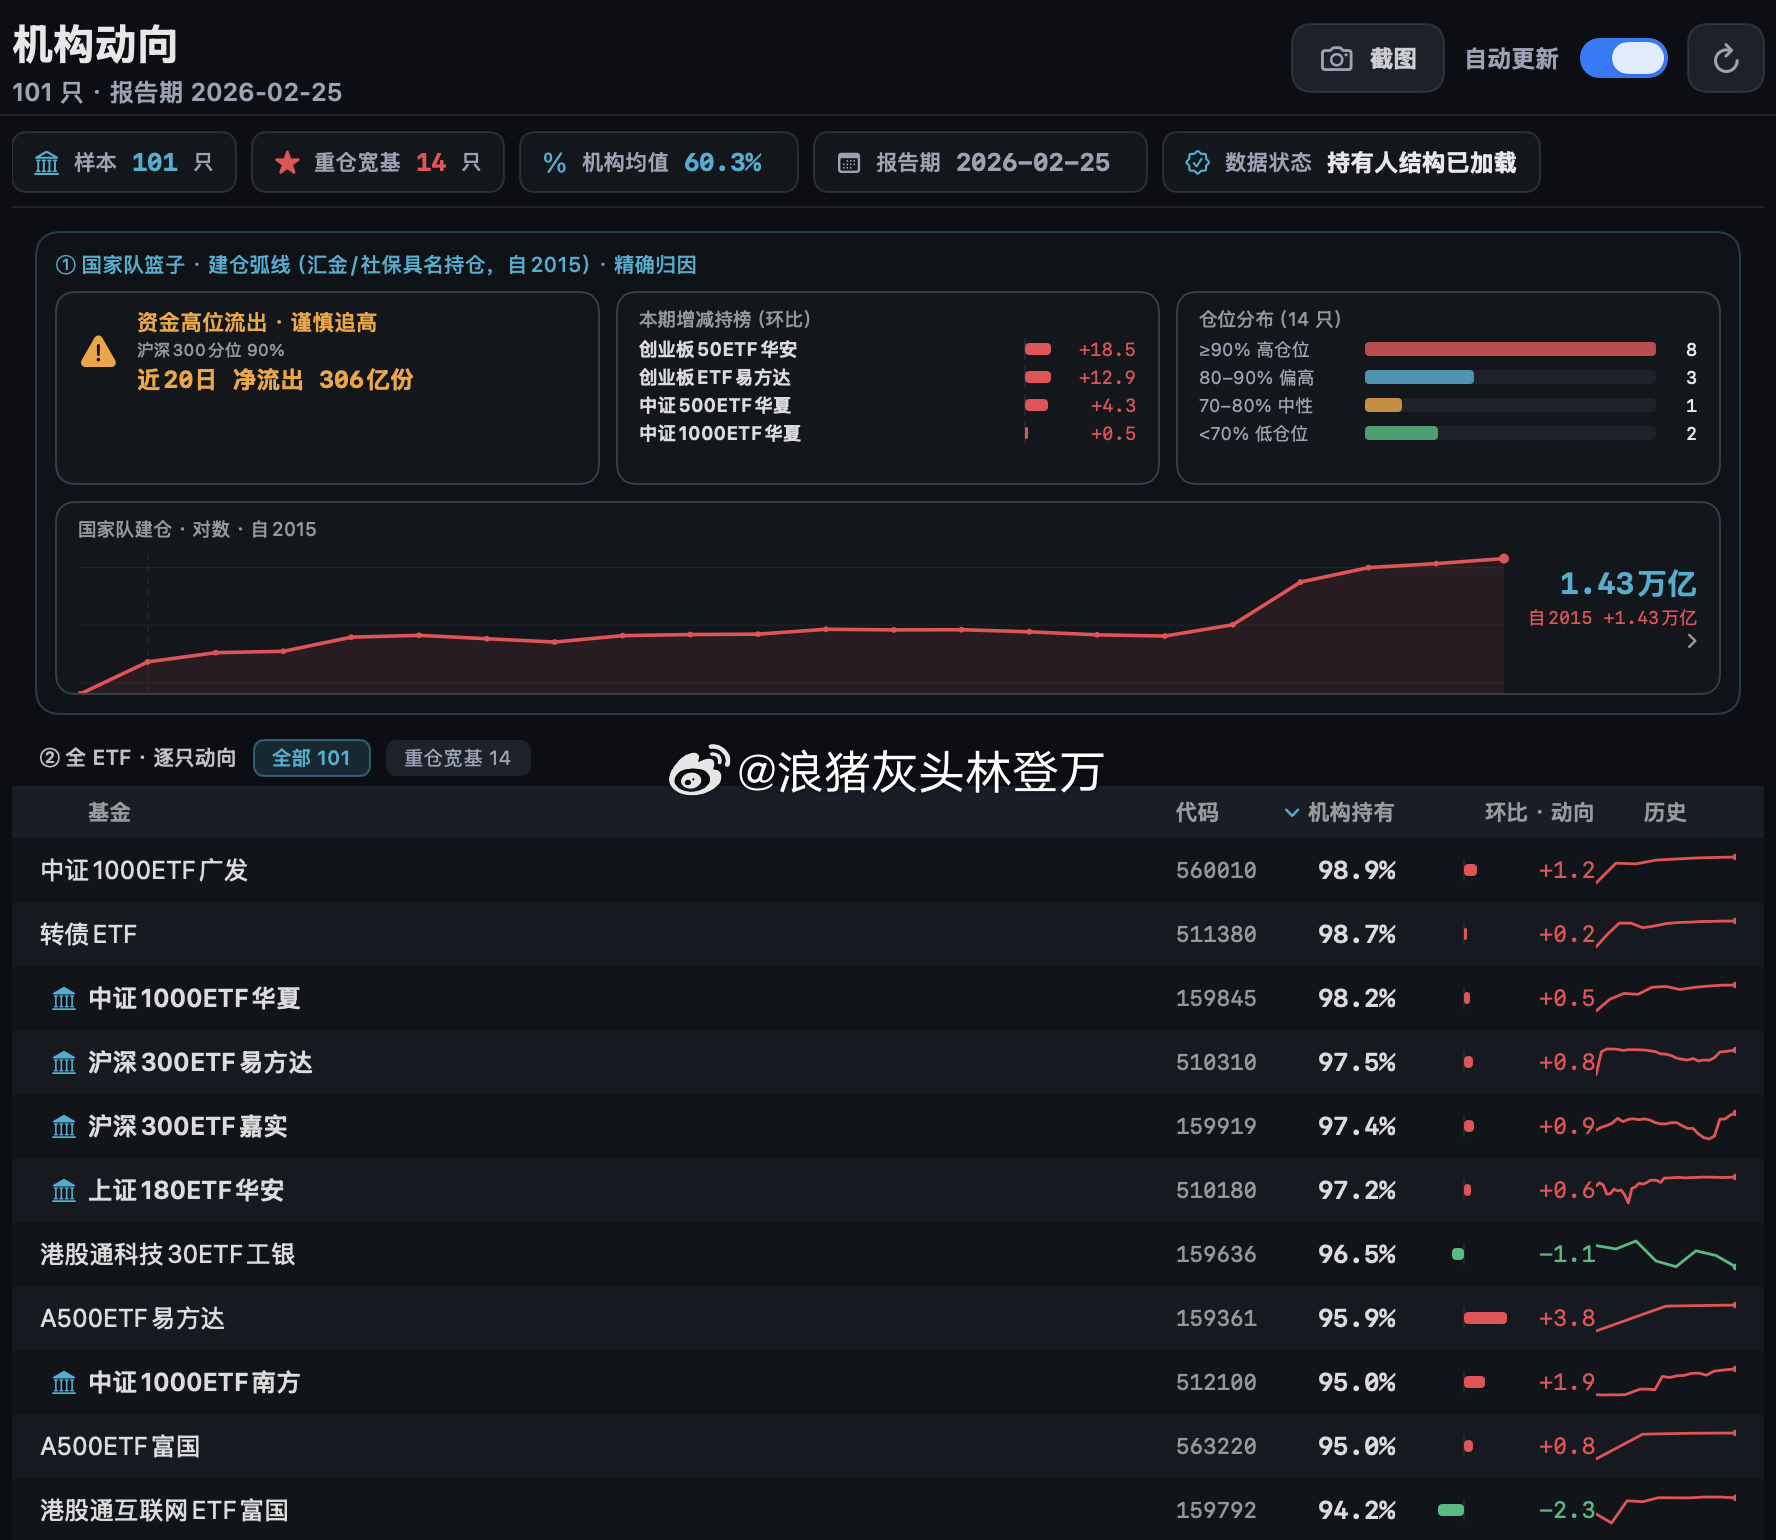
Task: Click fund code 512100
Action: pyautogui.click(x=1216, y=1382)
